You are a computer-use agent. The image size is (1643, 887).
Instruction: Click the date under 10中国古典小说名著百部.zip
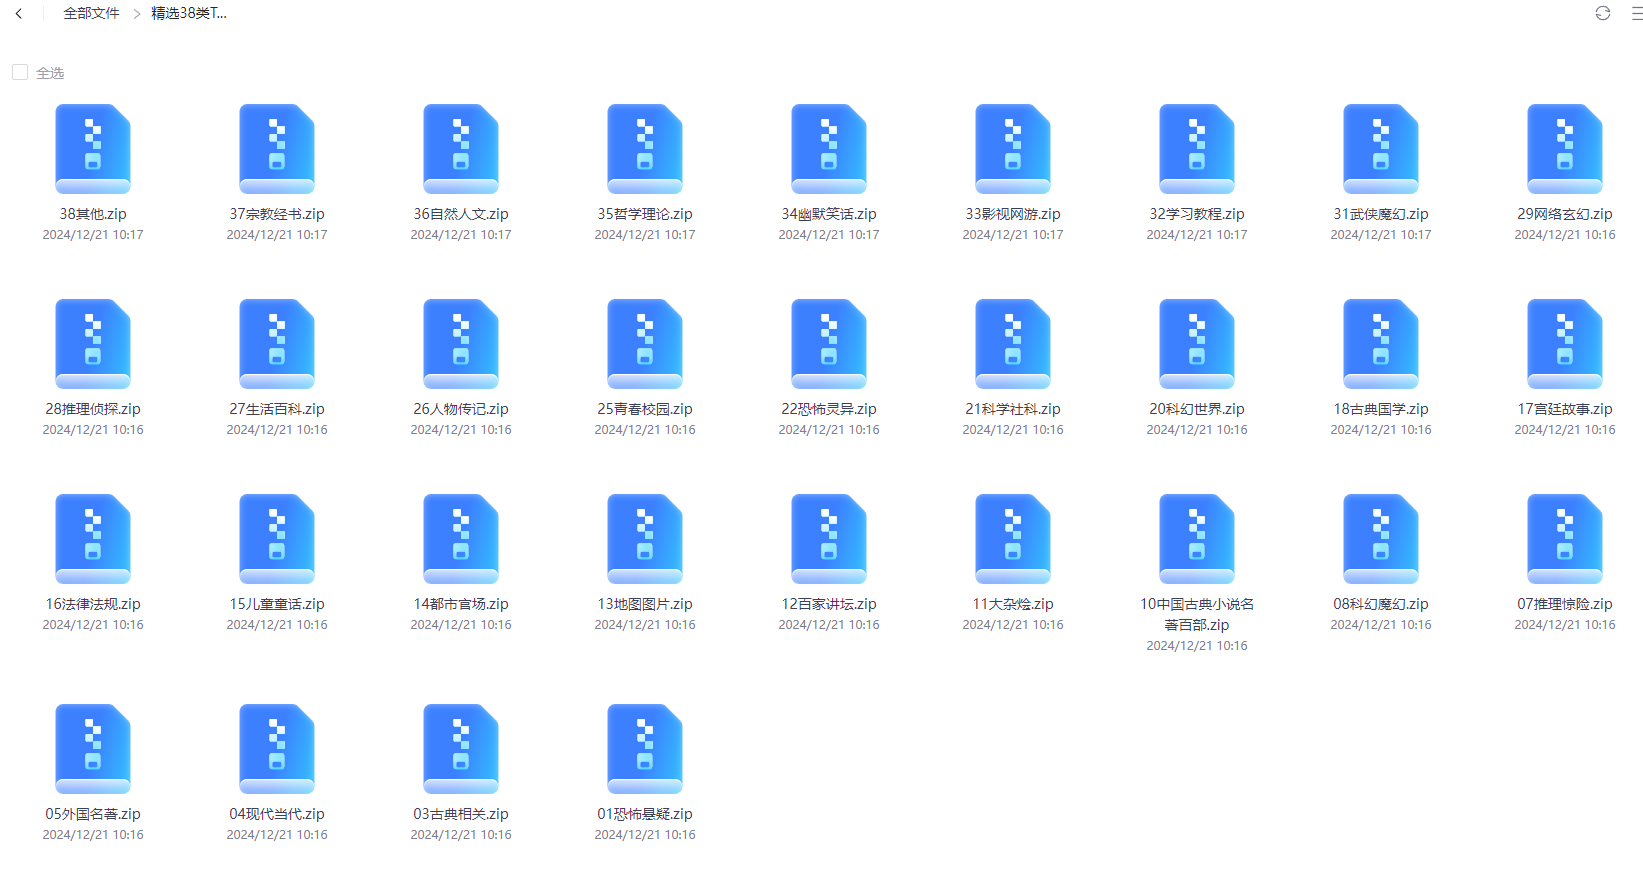(x=1197, y=646)
